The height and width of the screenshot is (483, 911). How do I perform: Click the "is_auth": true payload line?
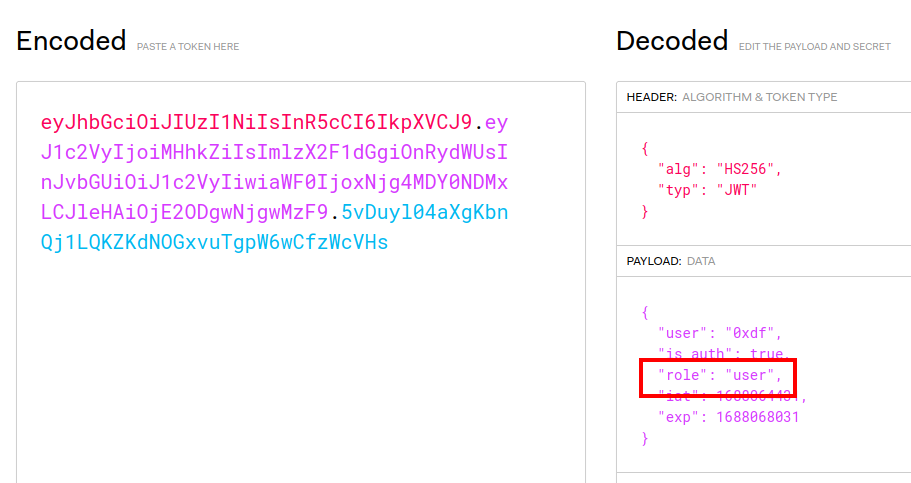click(720, 353)
